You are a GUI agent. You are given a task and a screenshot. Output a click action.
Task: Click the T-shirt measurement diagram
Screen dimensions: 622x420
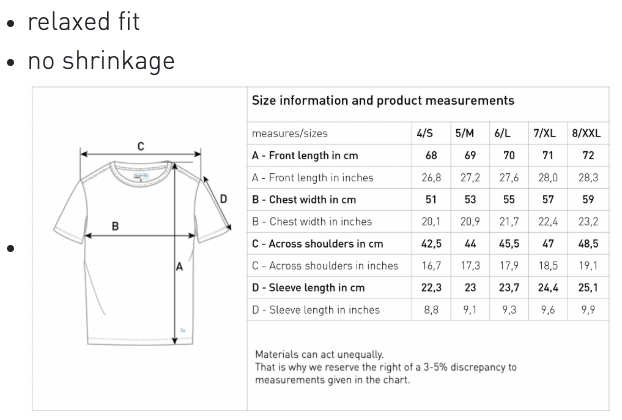click(142, 246)
